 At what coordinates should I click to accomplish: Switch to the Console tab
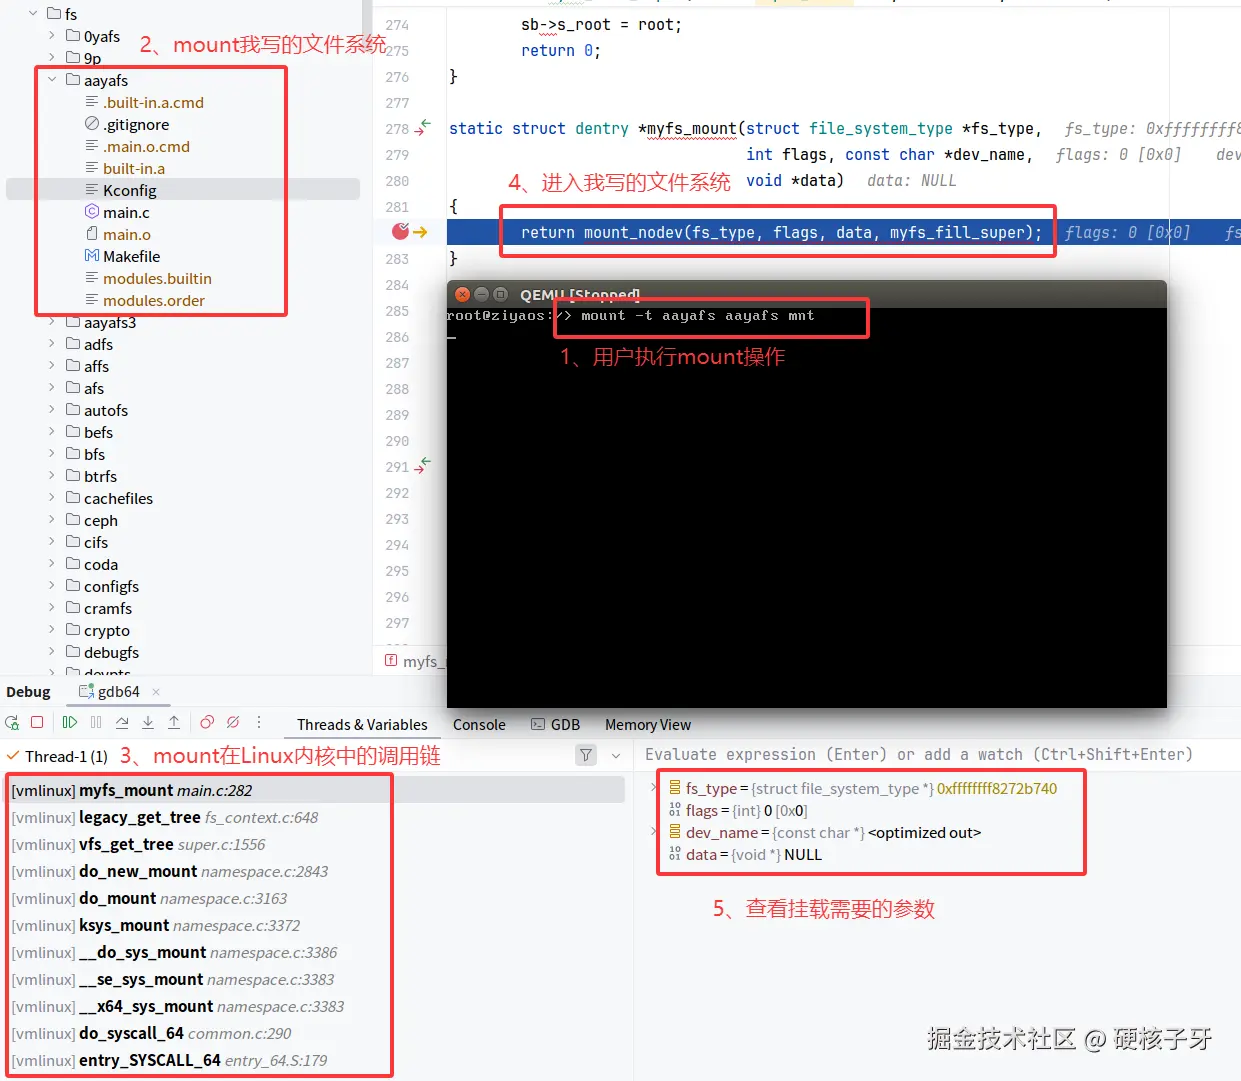(x=479, y=725)
